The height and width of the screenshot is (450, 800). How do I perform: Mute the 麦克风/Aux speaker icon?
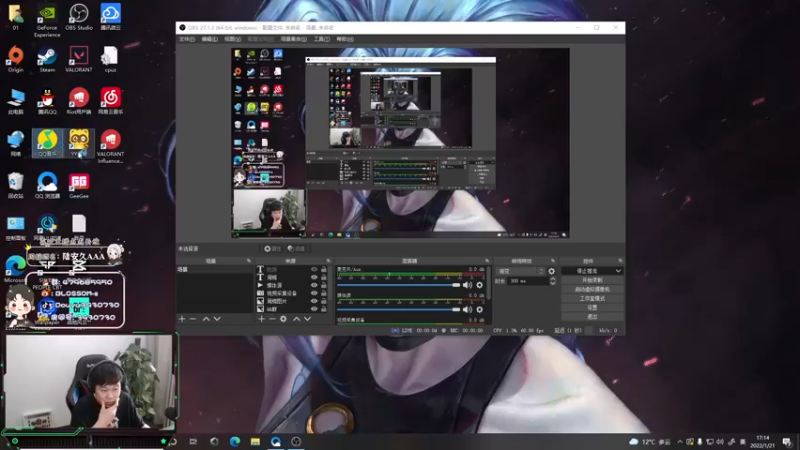click(x=467, y=285)
